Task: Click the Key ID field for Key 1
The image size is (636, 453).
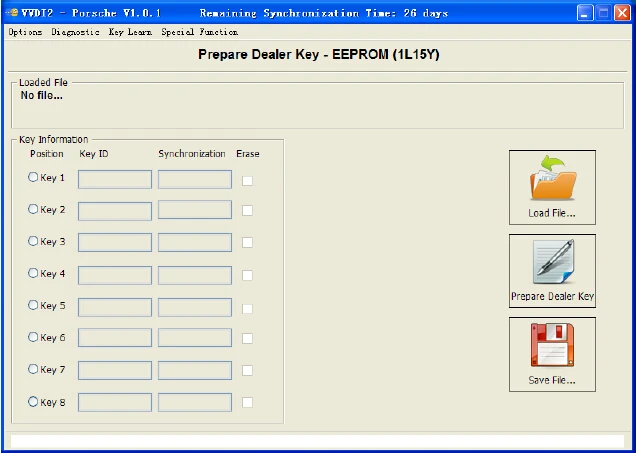Action: coord(115,180)
